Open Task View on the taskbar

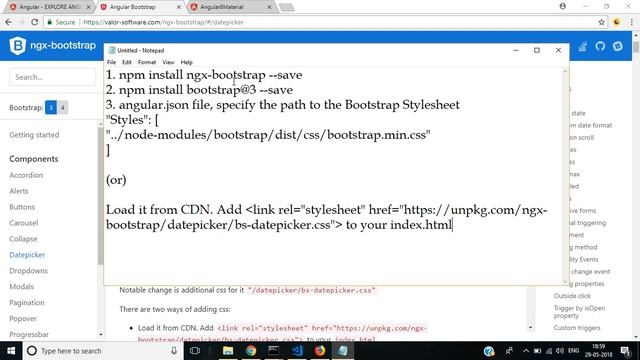click(195, 351)
